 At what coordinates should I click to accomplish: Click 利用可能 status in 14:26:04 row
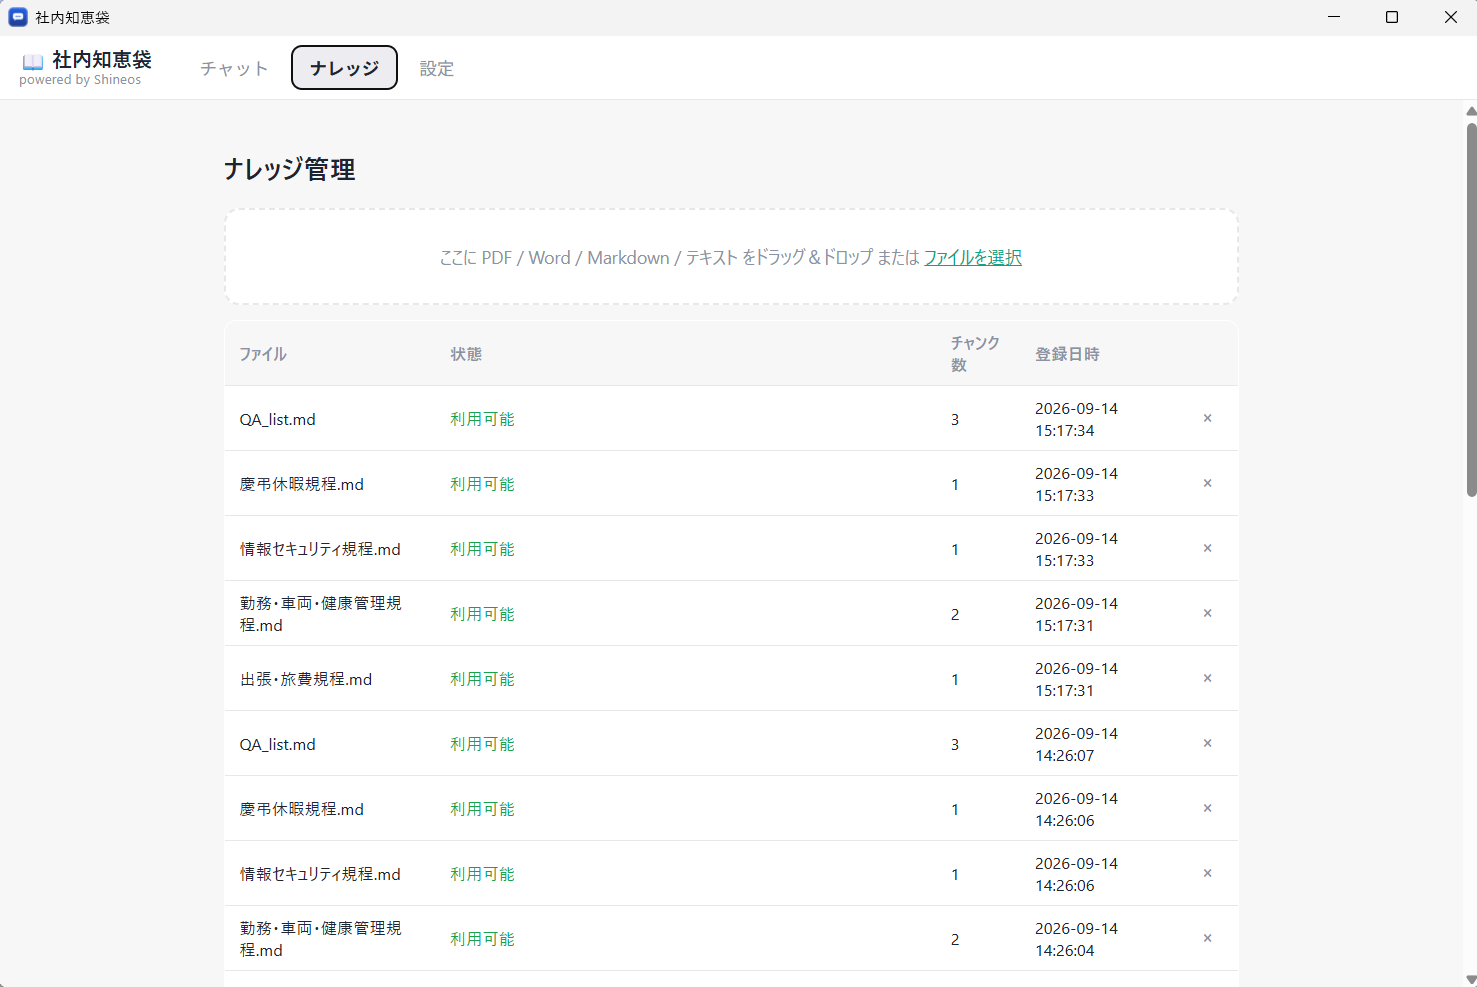coord(482,939)
